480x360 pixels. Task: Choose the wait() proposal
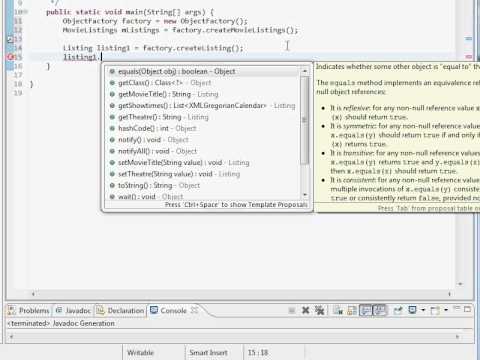(x=202, y=196)
